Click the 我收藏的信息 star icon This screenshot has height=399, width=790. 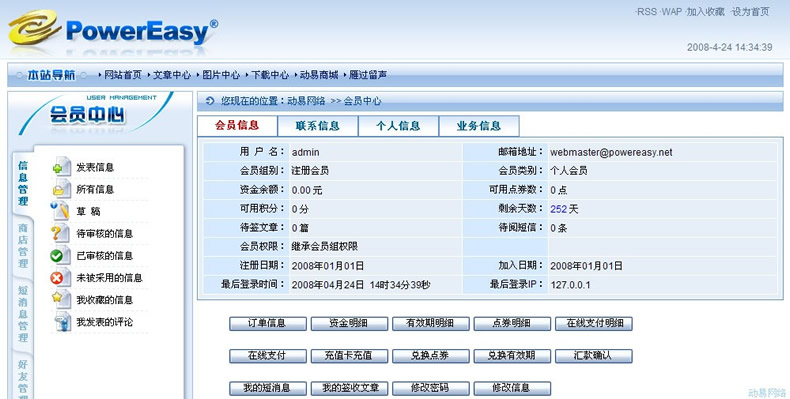click(60, 300)
